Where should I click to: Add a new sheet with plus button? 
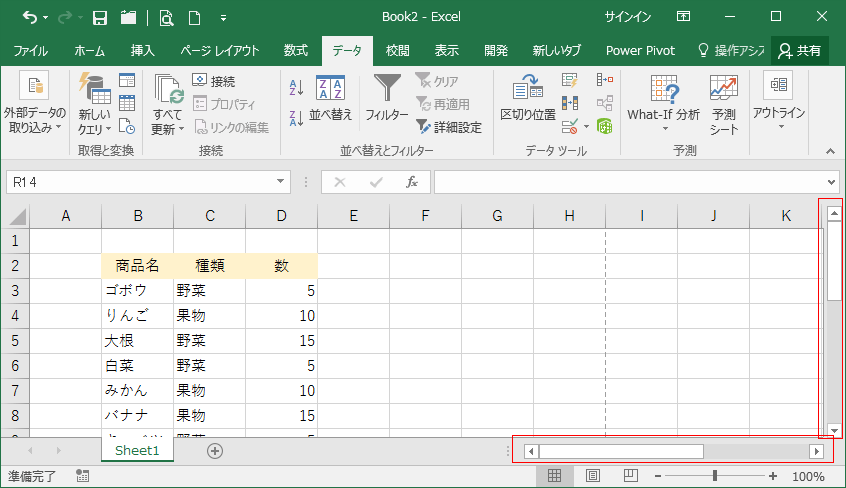(214, 451)
